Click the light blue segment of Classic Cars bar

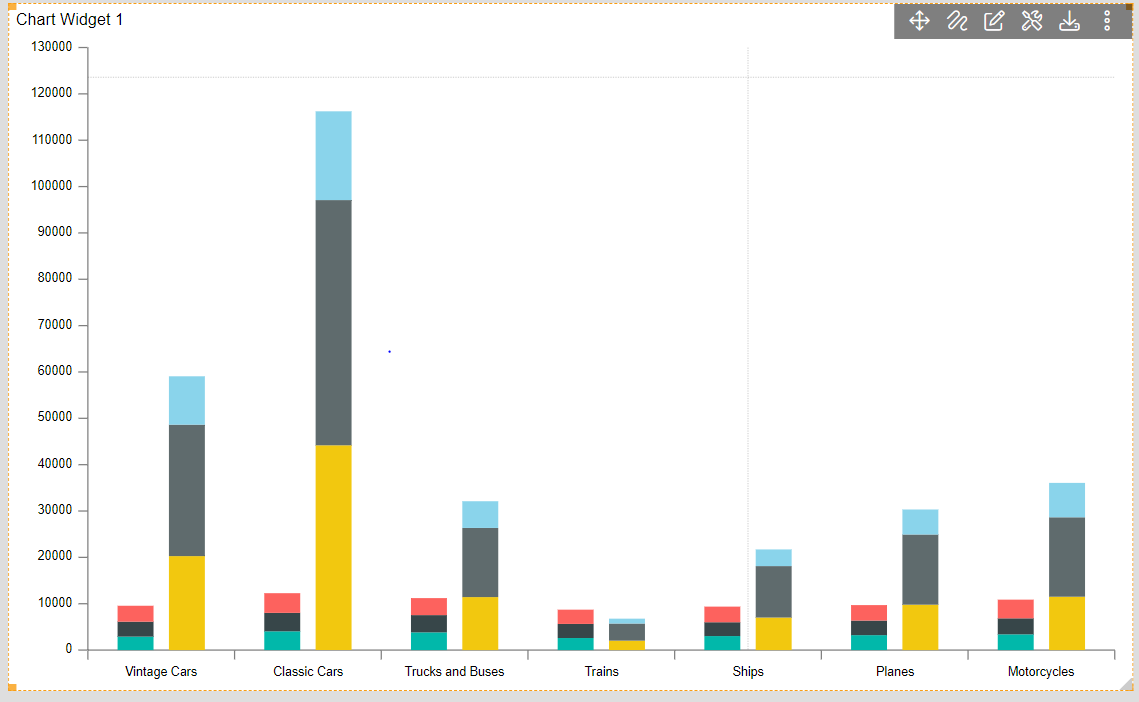pyautogui.click(x=333, y=156)
